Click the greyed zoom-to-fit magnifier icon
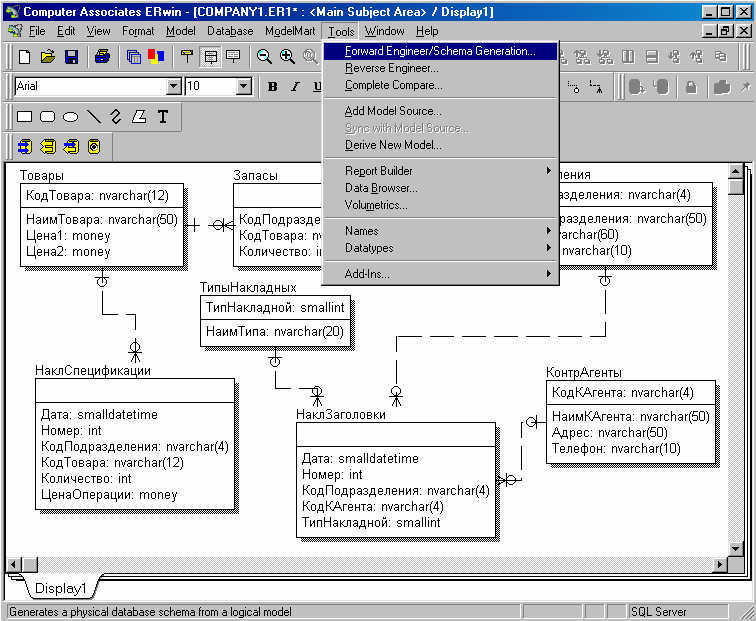Viewport: 756px width, 621px height. (310, 57)
